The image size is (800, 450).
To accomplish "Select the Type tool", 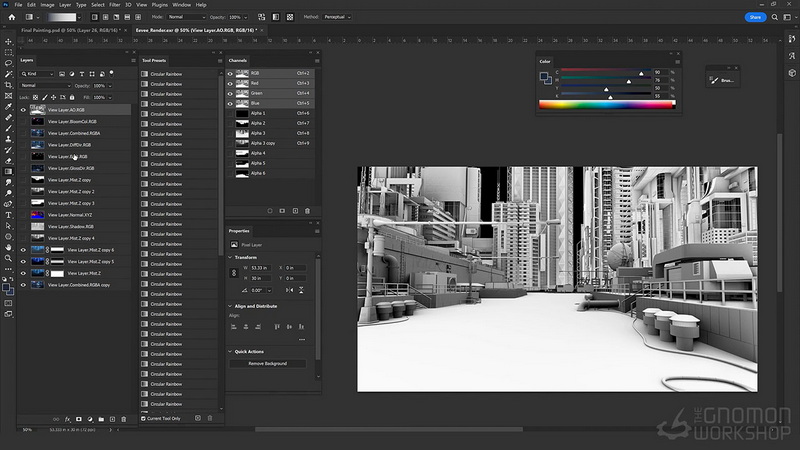I will point(8,215).
